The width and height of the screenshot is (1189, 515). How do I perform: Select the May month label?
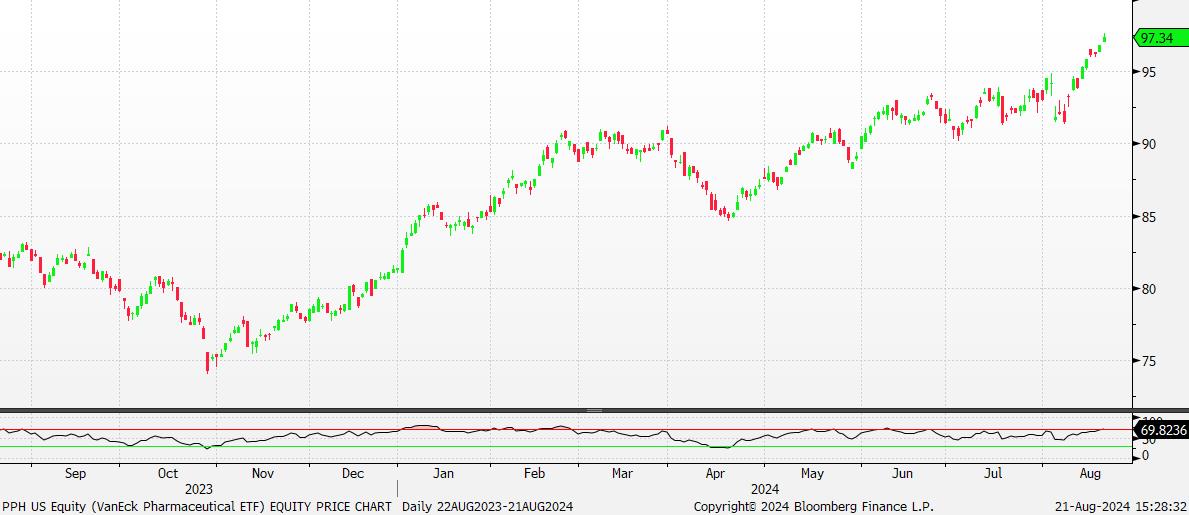click(x=811, y=474)
